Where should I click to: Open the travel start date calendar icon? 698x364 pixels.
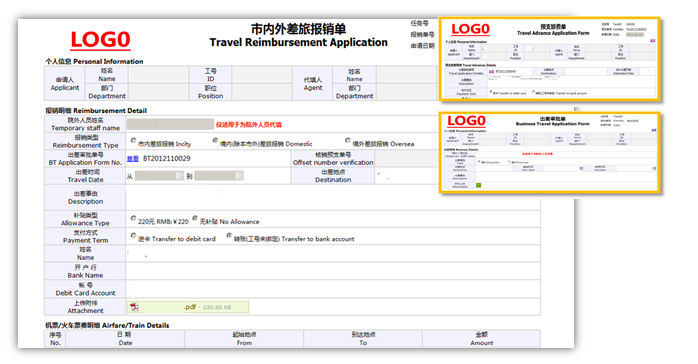(179, 176)
